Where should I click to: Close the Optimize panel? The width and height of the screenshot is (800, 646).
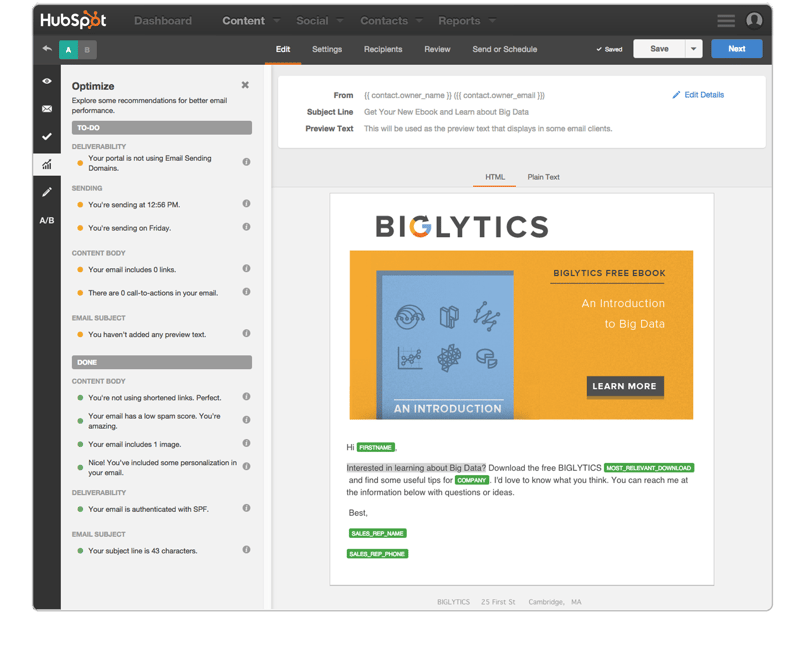coord(245,85)
